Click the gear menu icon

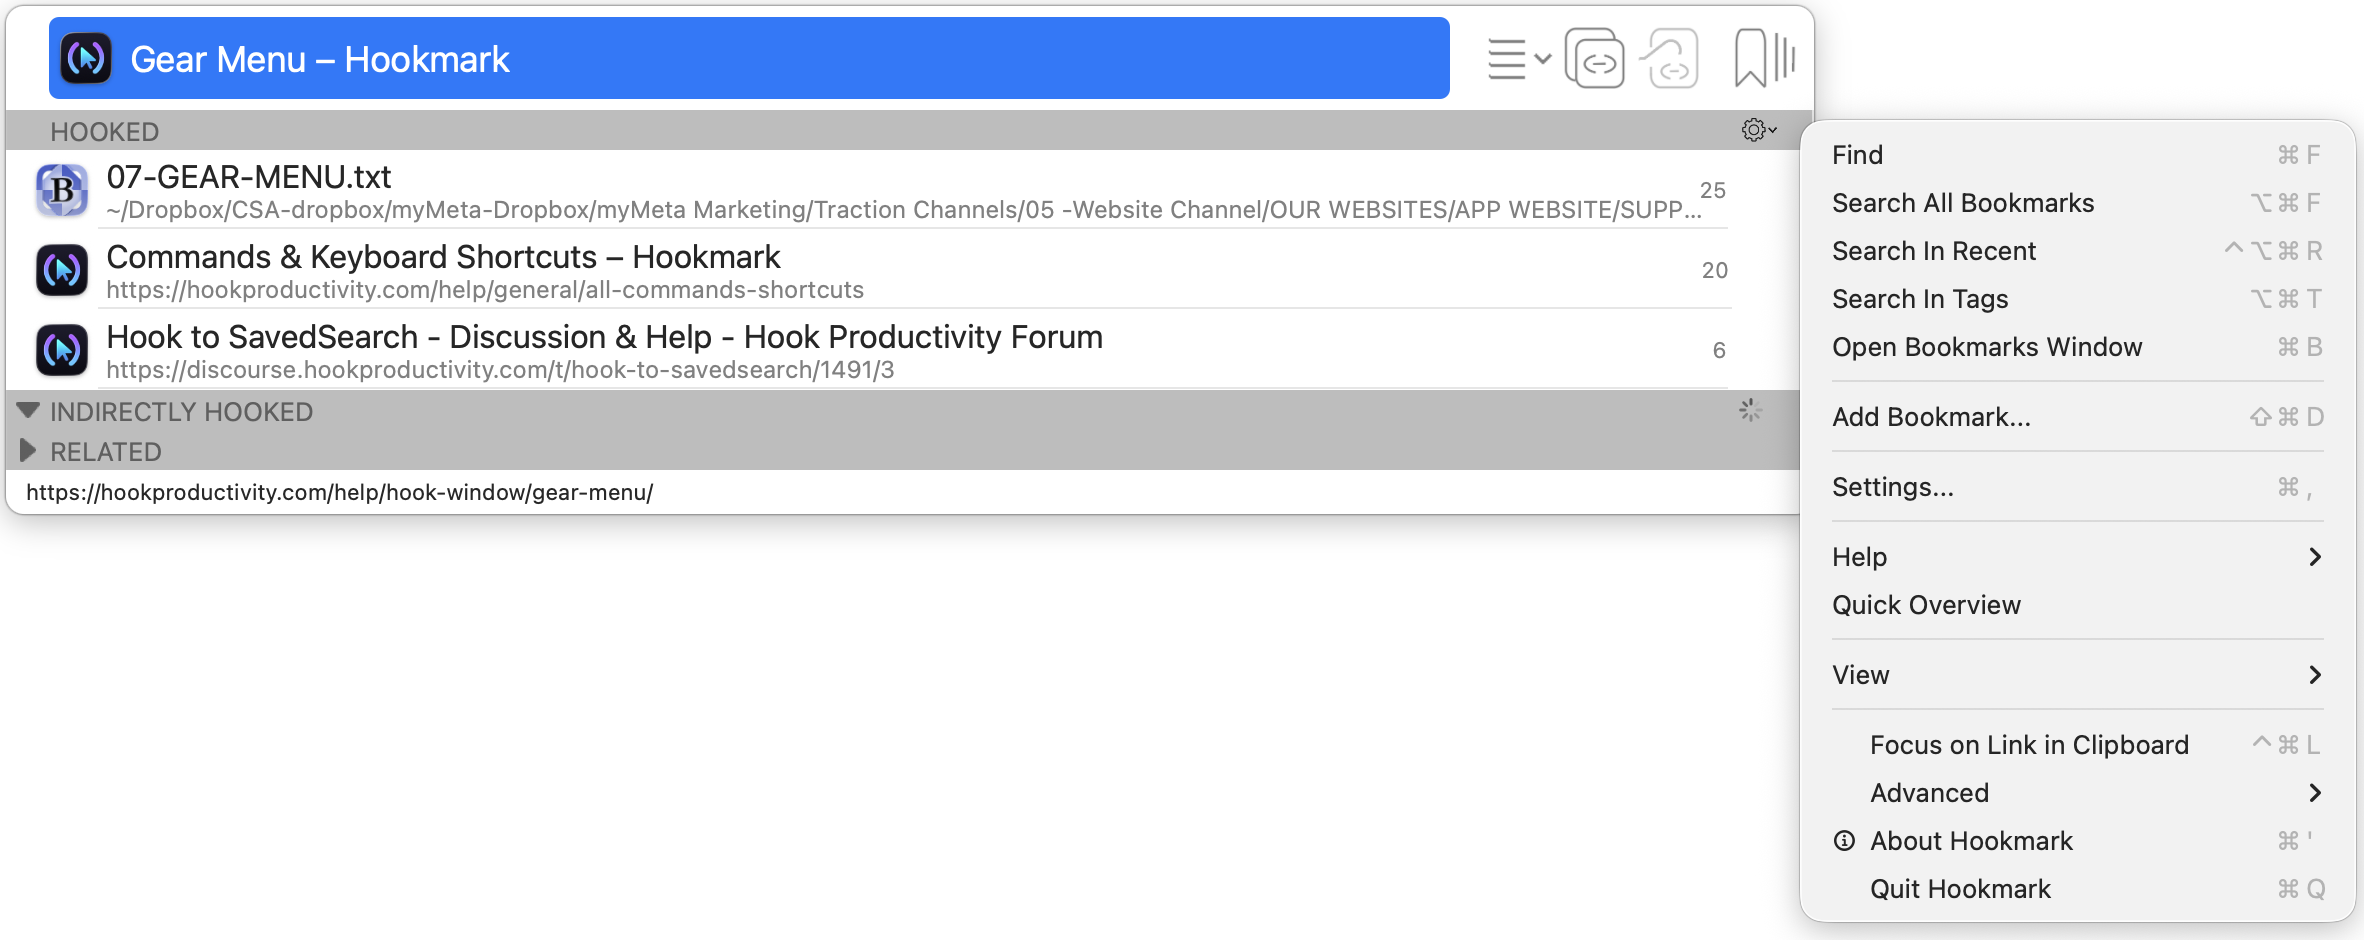1758,130
